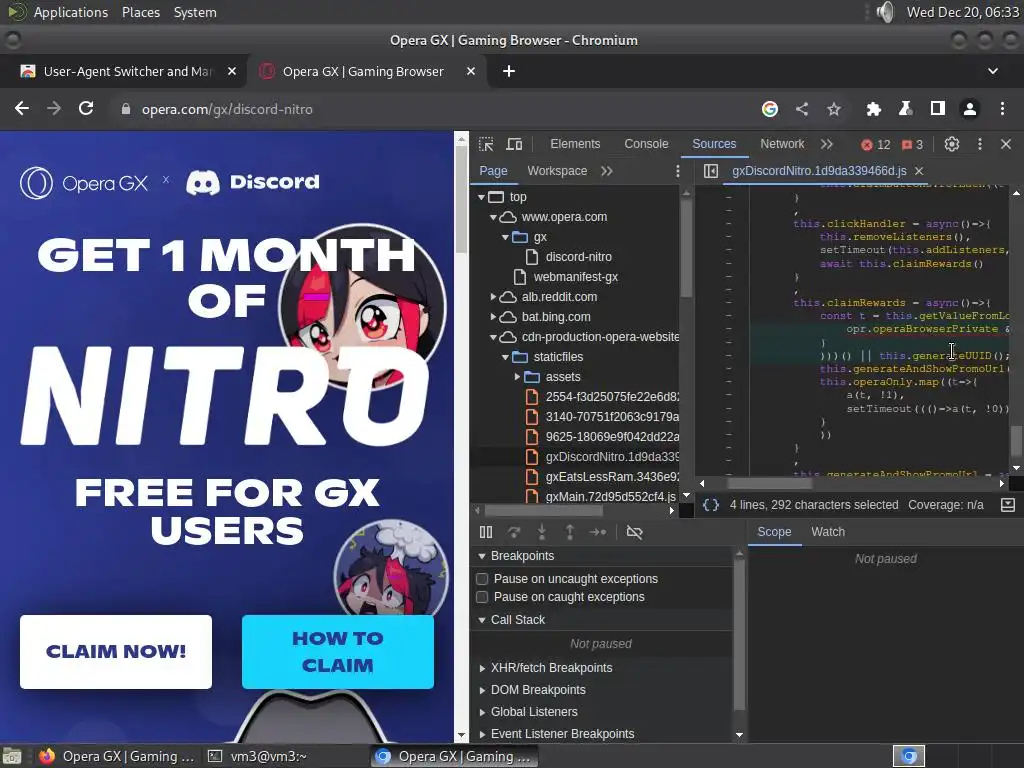Expand bat.bing.com domain node
Image resolution: width=1024 pixels, height=768 pixels.
coord(493,317)
